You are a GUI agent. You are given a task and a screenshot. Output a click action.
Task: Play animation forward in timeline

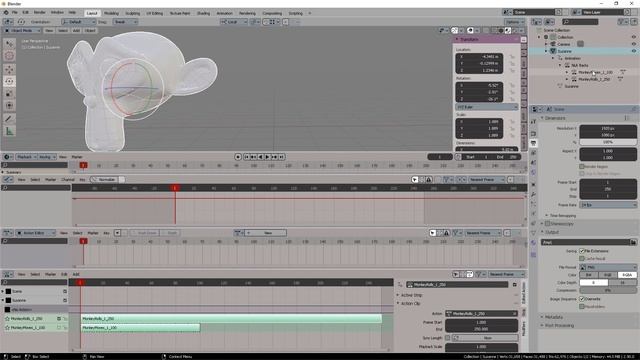267,157
